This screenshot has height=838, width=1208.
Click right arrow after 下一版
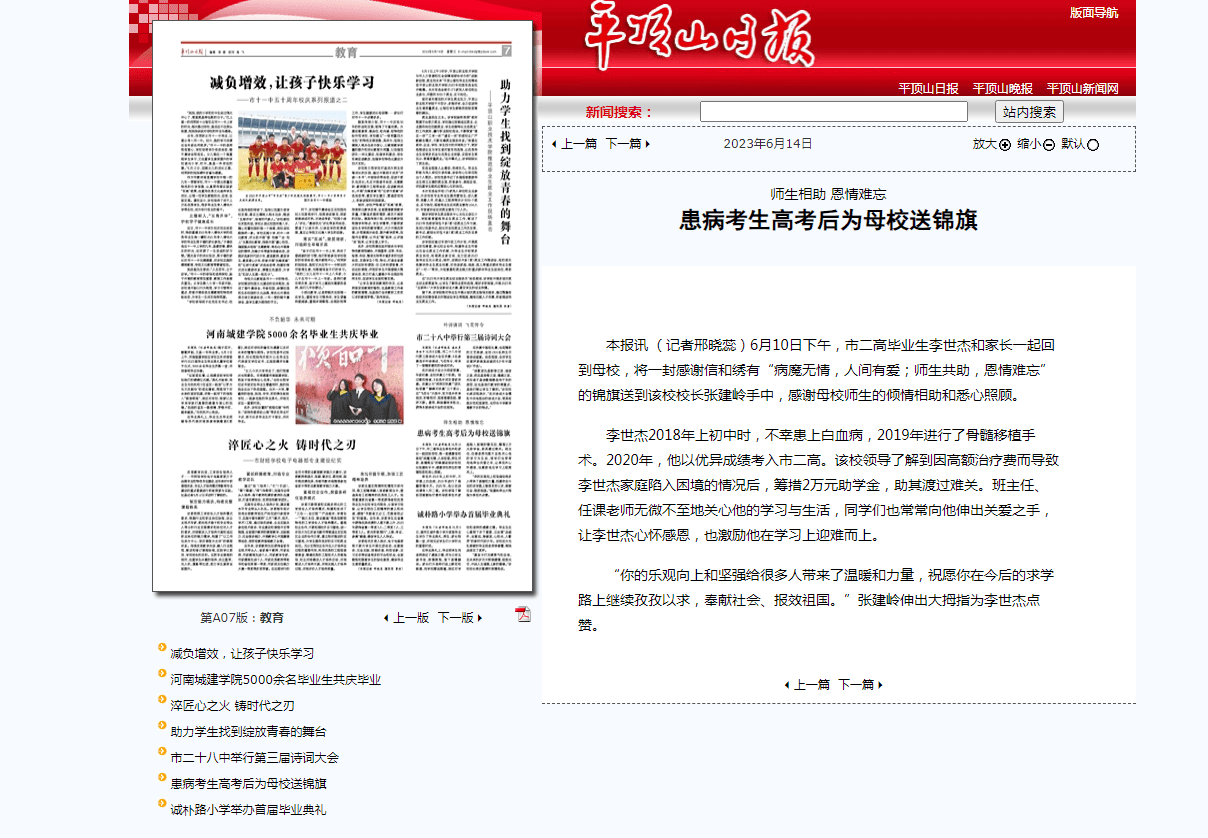(480, 618)
